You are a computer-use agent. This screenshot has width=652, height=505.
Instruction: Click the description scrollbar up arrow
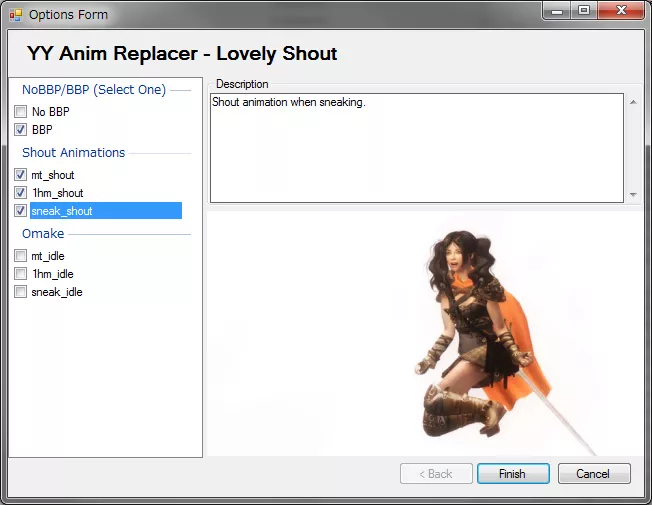633,102
